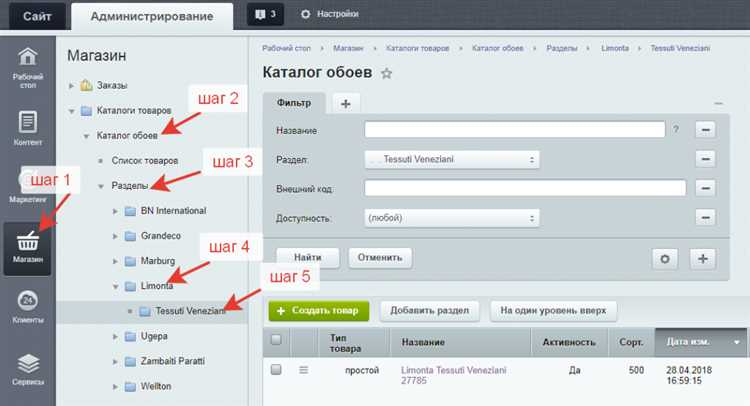Expand the BN International folder in tree
This screenshot has width=750, height=406.
tap(115, 211)
